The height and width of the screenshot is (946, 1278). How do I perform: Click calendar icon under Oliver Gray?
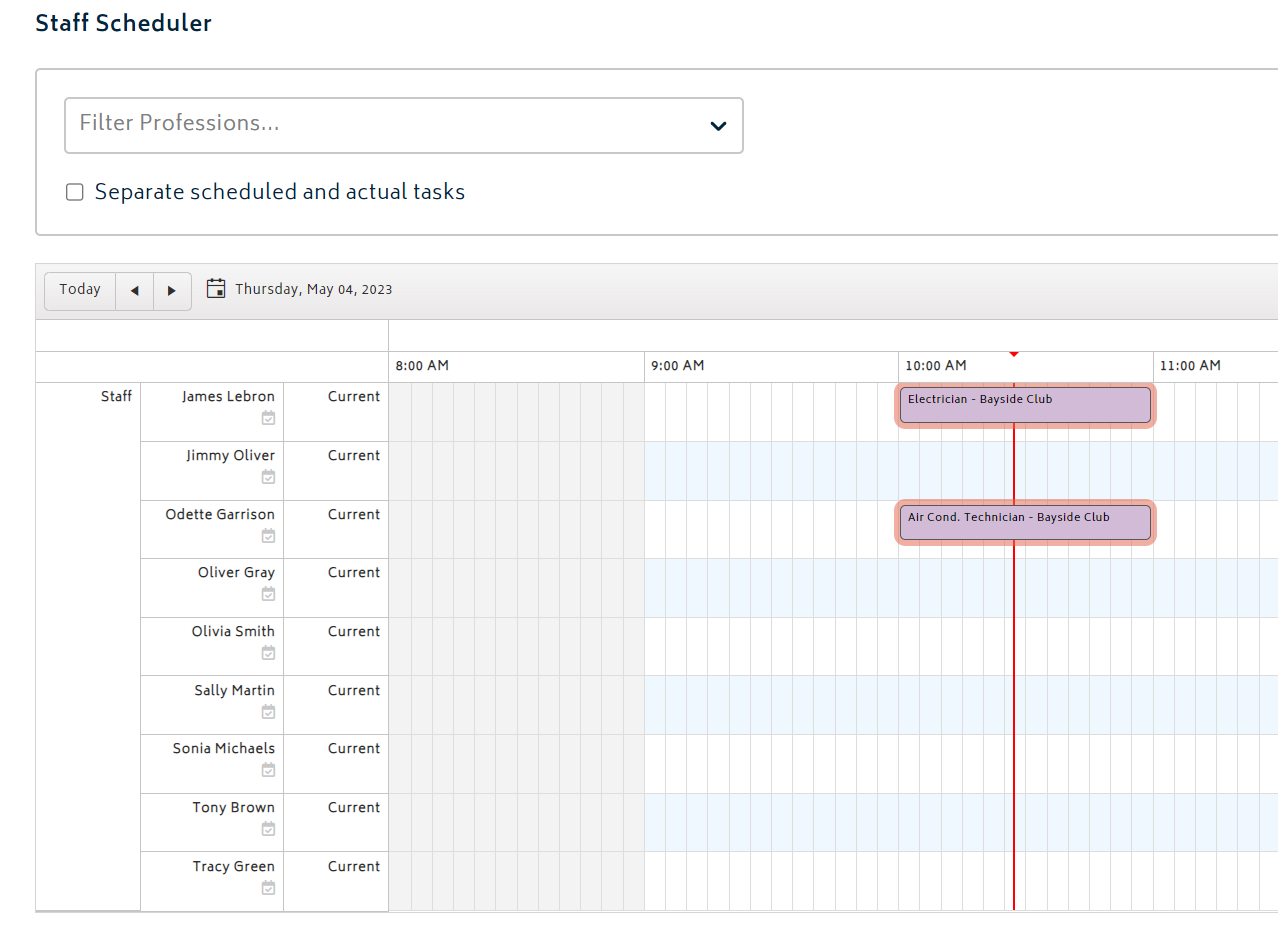point(268,594)
